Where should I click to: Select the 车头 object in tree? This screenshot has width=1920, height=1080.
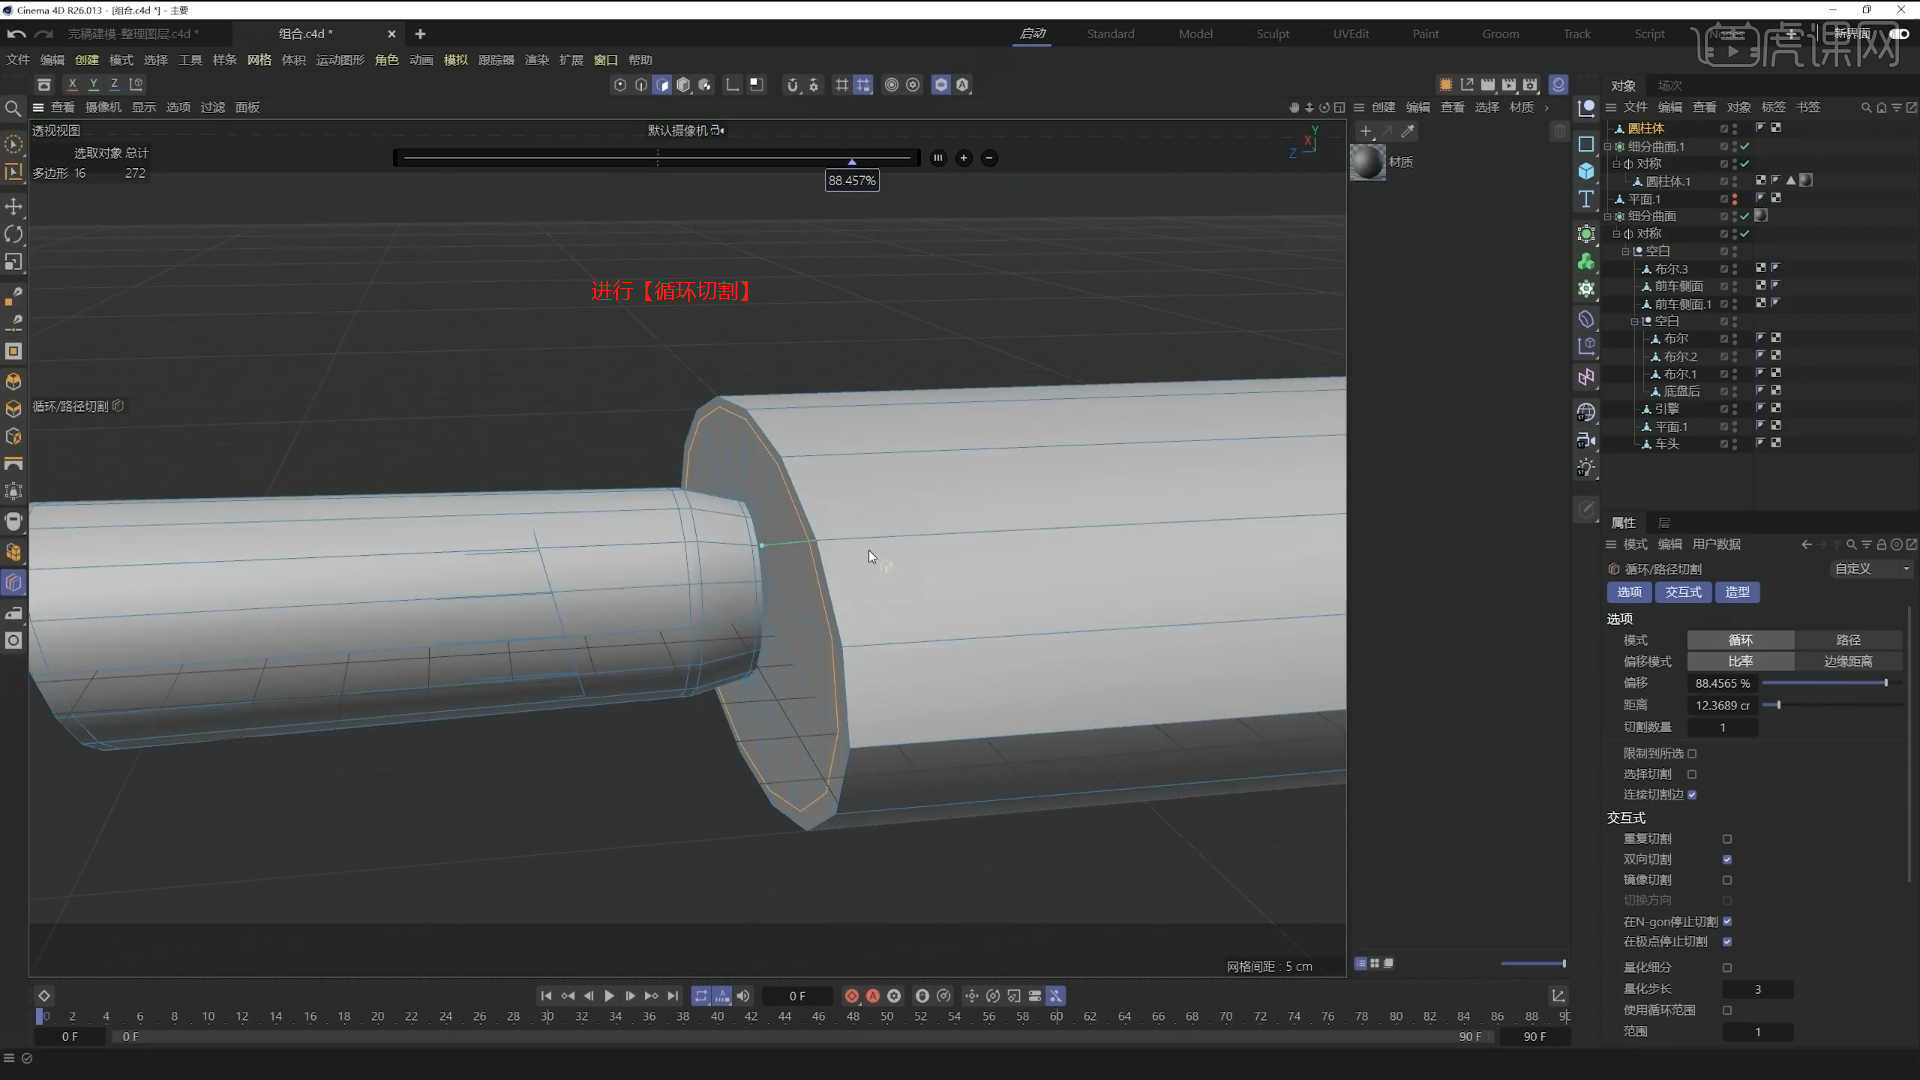tap(1667, 444)
